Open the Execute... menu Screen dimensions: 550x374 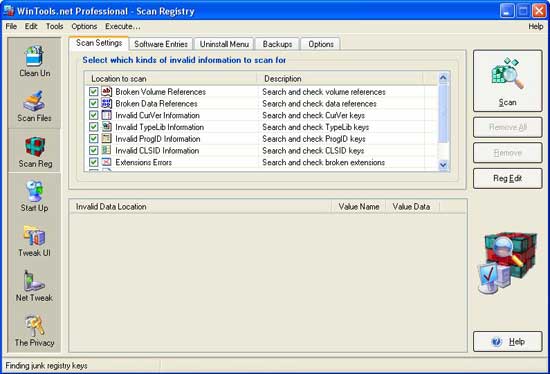click(123, 26)
